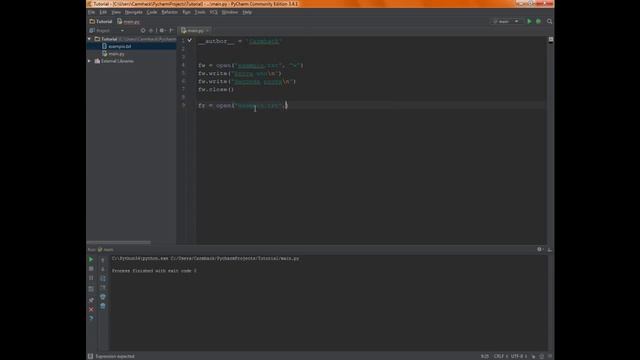Click Tutorial breadcrumb in navigation bar
Image resolution: width=640 pixels, height=360 pixels.
(x=101, y=21)
